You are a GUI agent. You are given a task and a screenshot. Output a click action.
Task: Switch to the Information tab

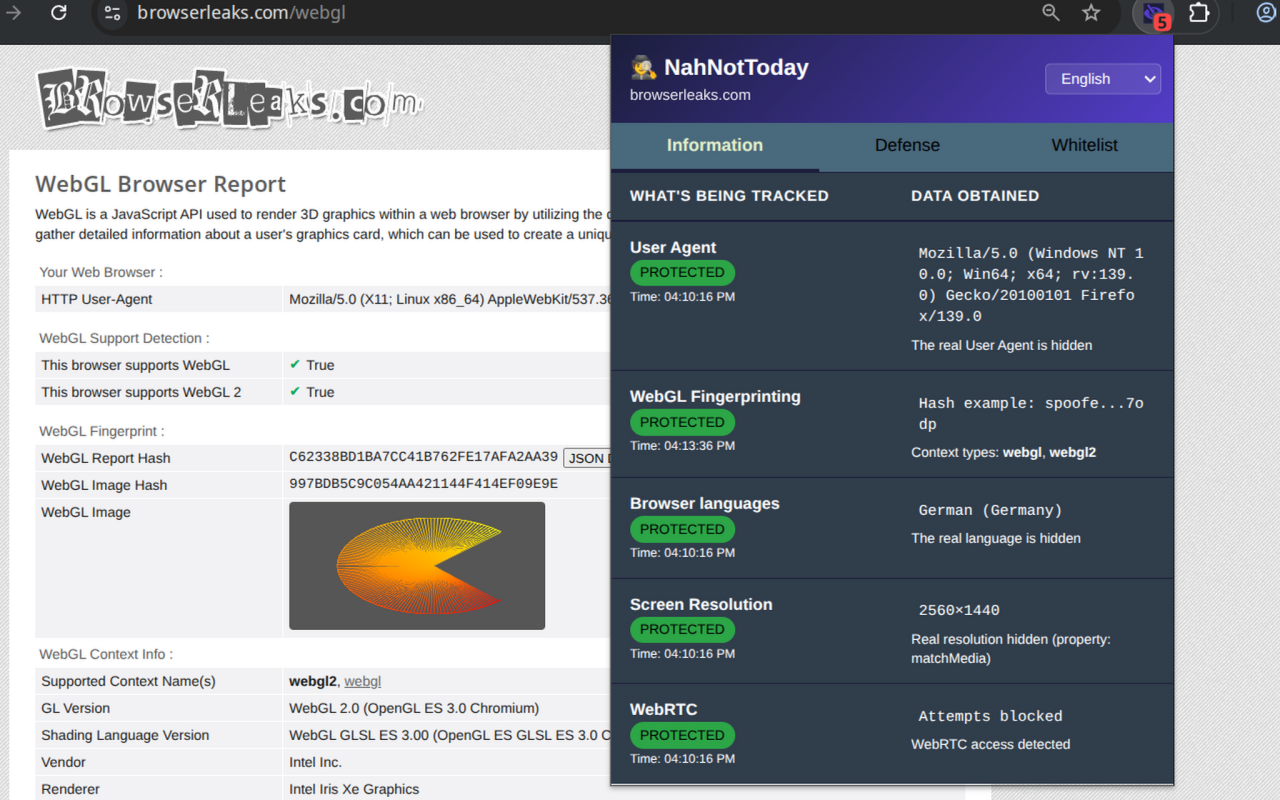pyautogui.click(x=715, y=146)
